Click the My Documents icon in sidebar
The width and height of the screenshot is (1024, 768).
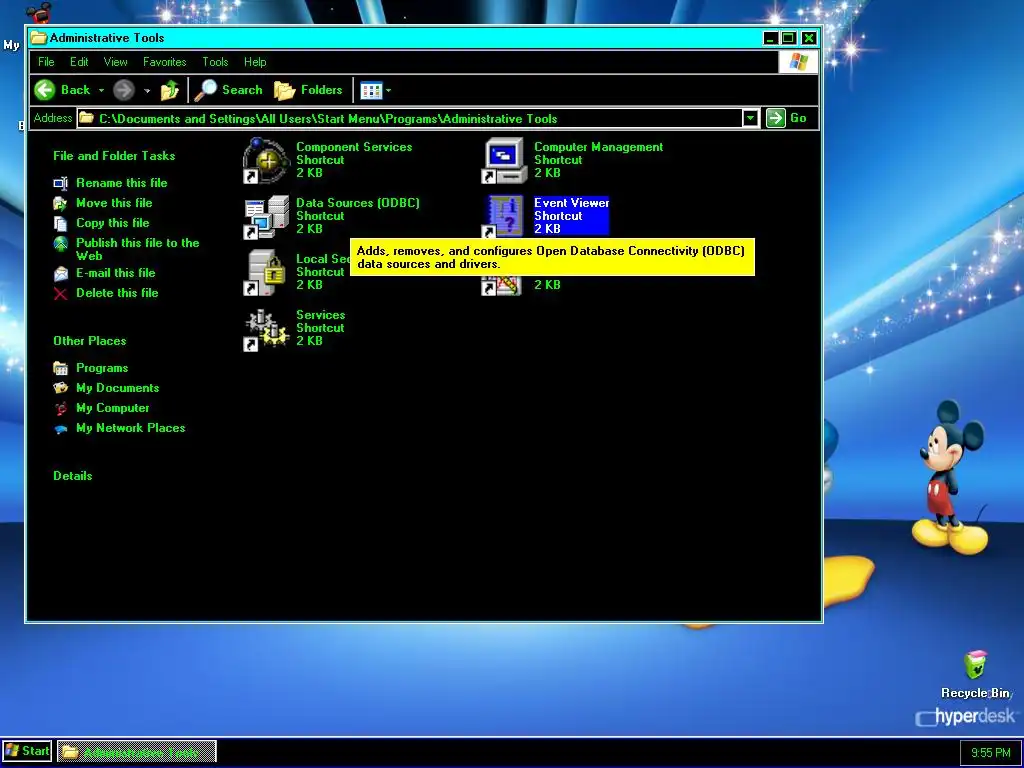point(60,389)
